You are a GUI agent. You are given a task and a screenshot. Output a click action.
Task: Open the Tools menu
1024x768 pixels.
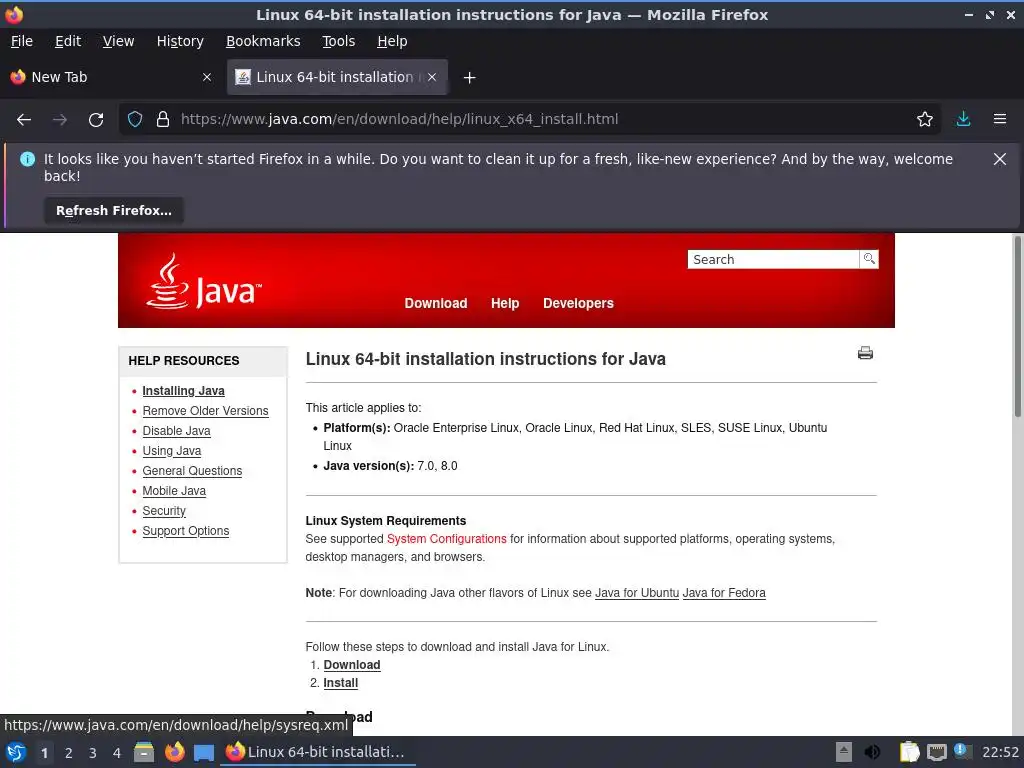(x=338, y=41)
